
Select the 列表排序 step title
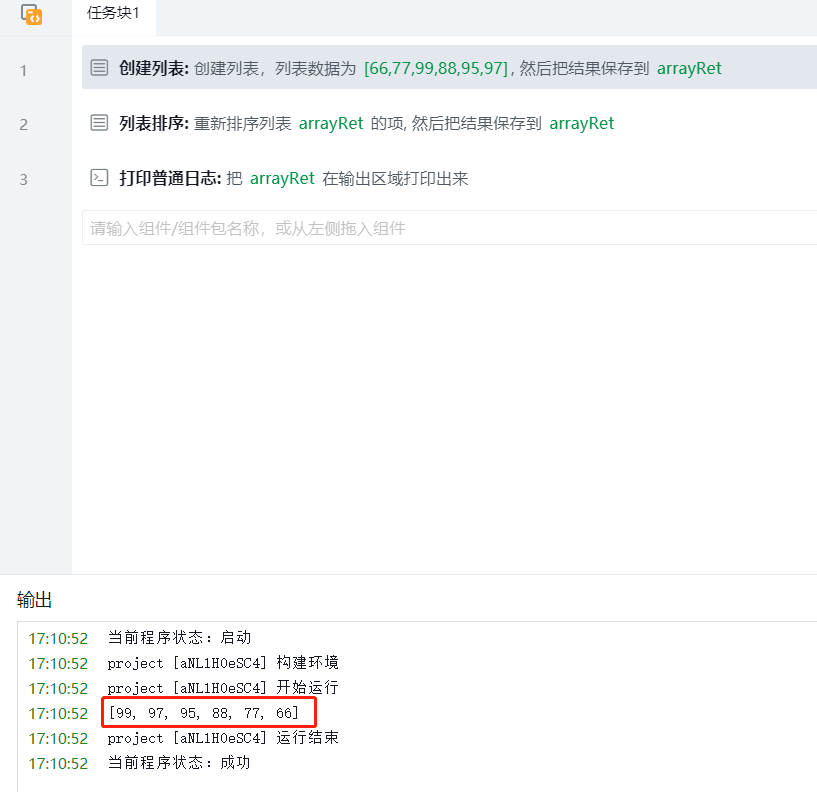153,123
